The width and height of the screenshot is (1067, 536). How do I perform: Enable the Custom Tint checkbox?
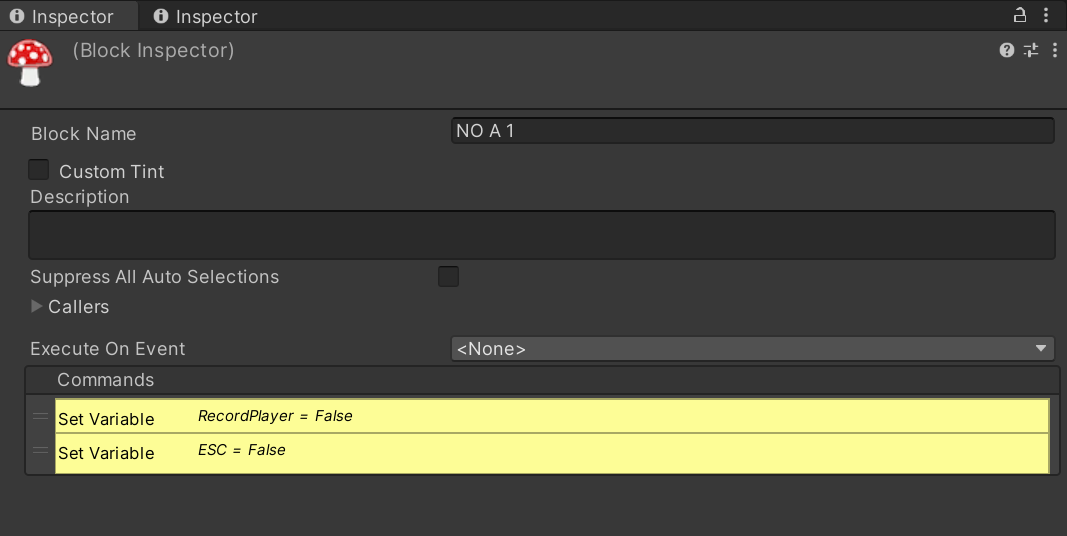(x=39, y=170)
